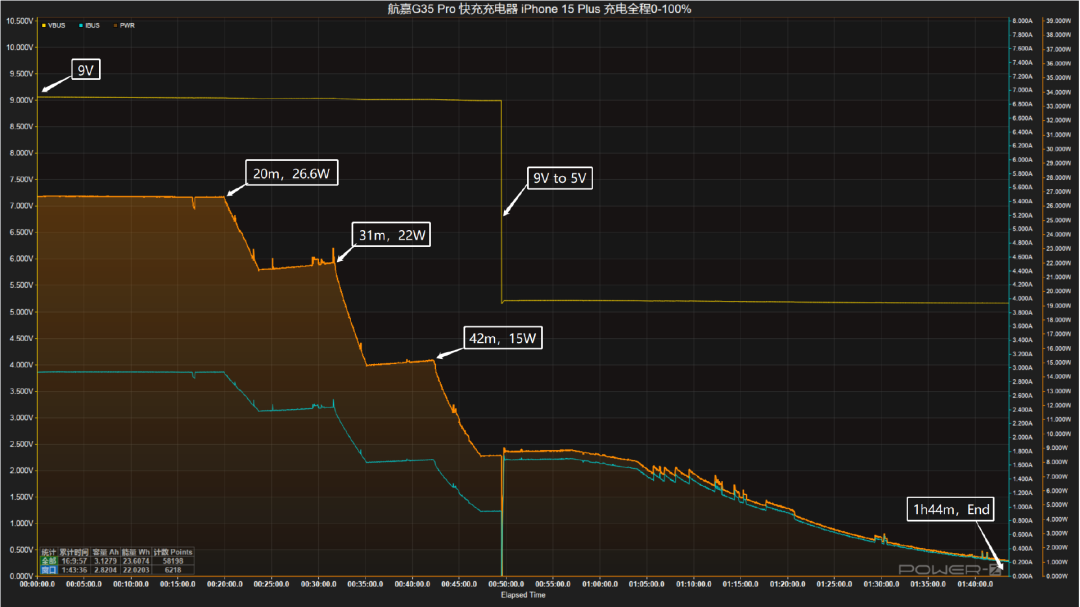Click the IBUS legend entry
This screenshot has height=607, width=1080.
tap(90, 25)
